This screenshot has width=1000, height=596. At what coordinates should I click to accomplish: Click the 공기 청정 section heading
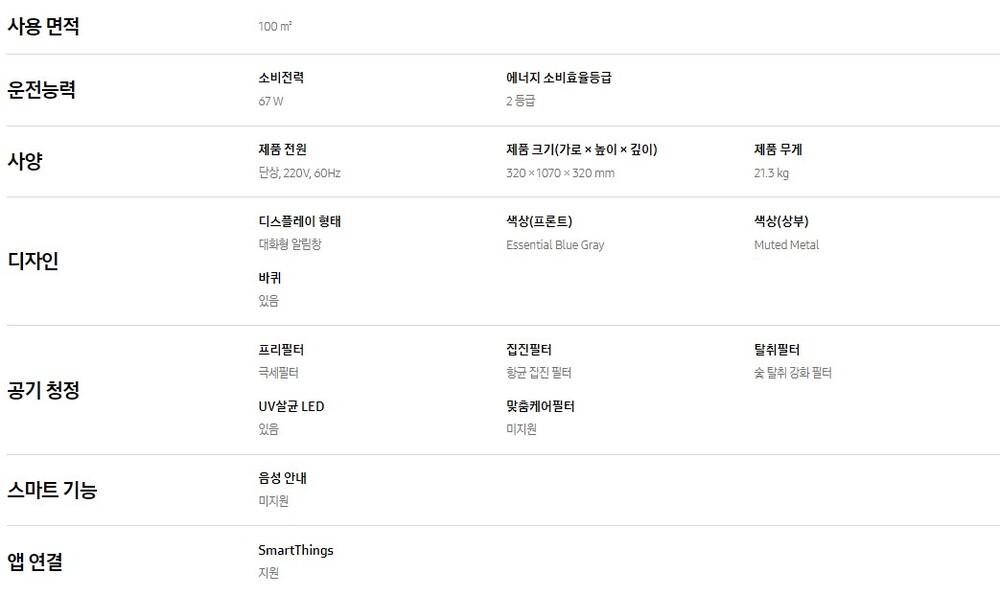tap(43, 390)
